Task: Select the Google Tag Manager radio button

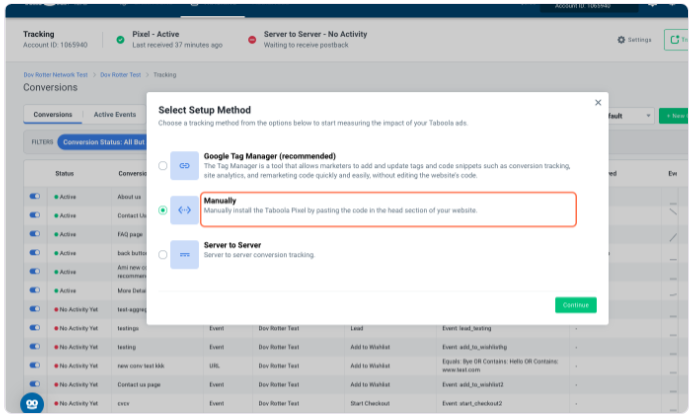Action: pyautogui.click(x=163, y=166)
